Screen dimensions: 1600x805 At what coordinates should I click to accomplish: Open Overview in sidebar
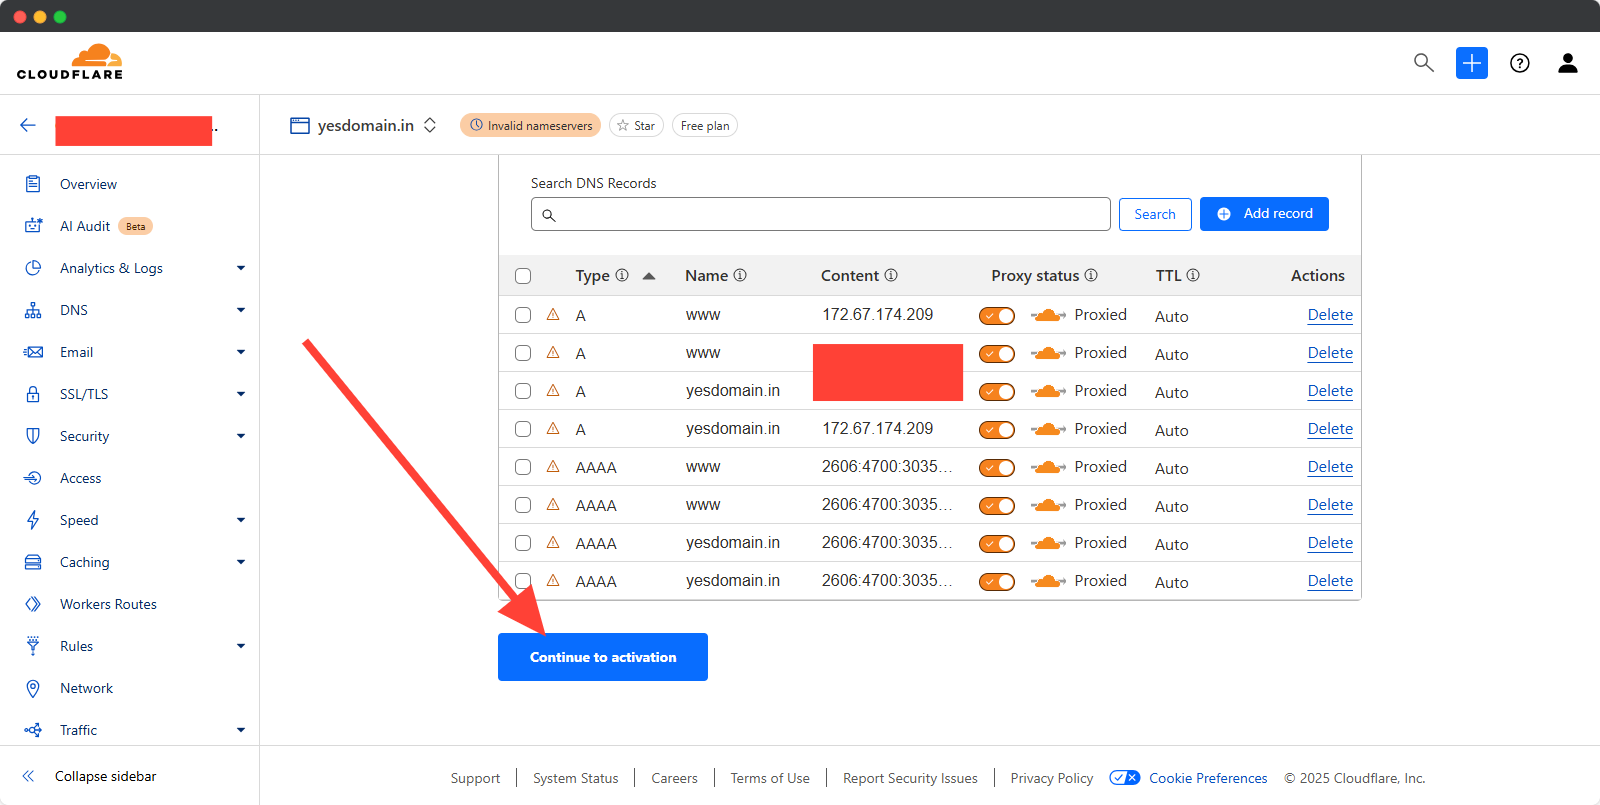pos(88,184)
